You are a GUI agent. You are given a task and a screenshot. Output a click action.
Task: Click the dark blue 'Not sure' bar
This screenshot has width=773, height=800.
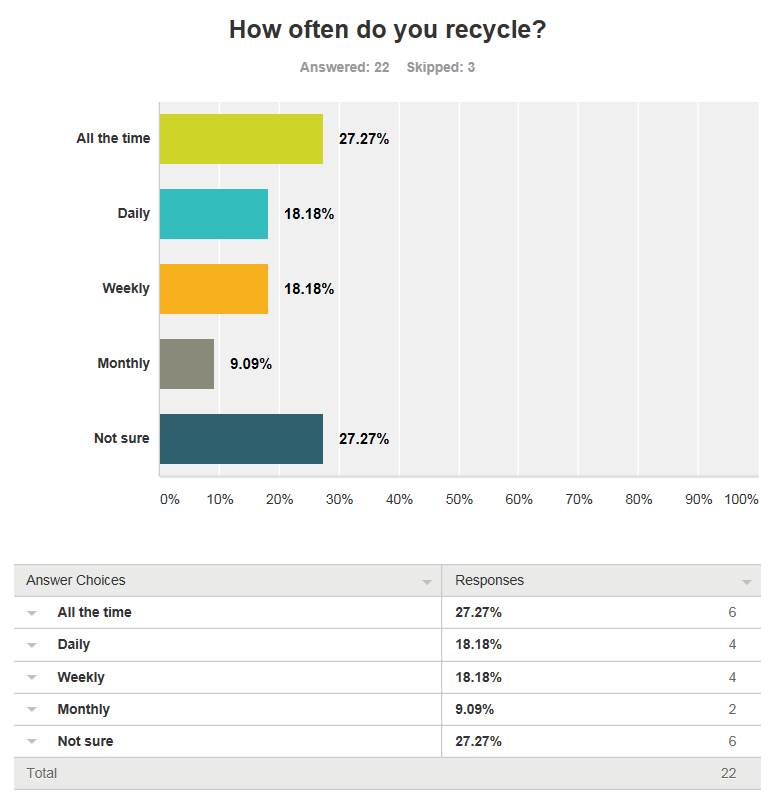[241, 439]
